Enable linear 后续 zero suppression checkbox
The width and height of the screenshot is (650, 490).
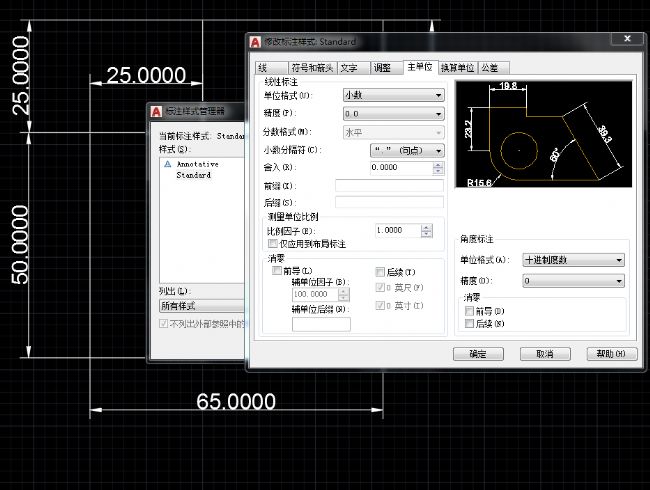pos(380,272)
